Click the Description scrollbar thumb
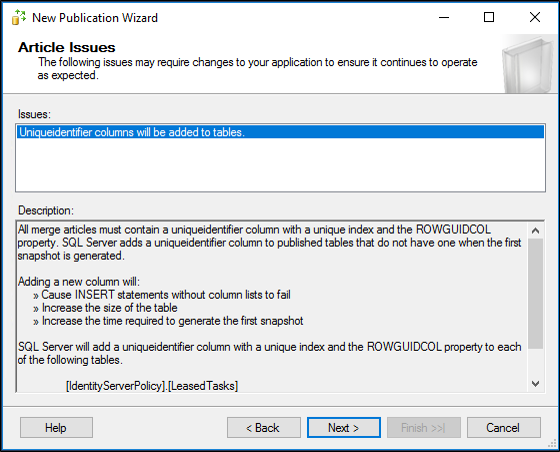Screen dimensions: 560x452 point(535,293)
